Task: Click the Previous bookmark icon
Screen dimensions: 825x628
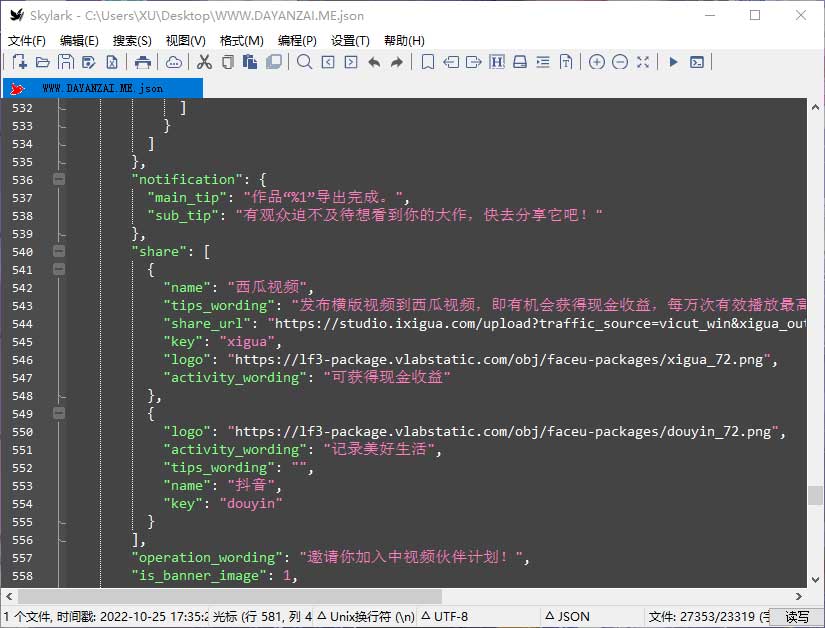Action: (451, 62)
